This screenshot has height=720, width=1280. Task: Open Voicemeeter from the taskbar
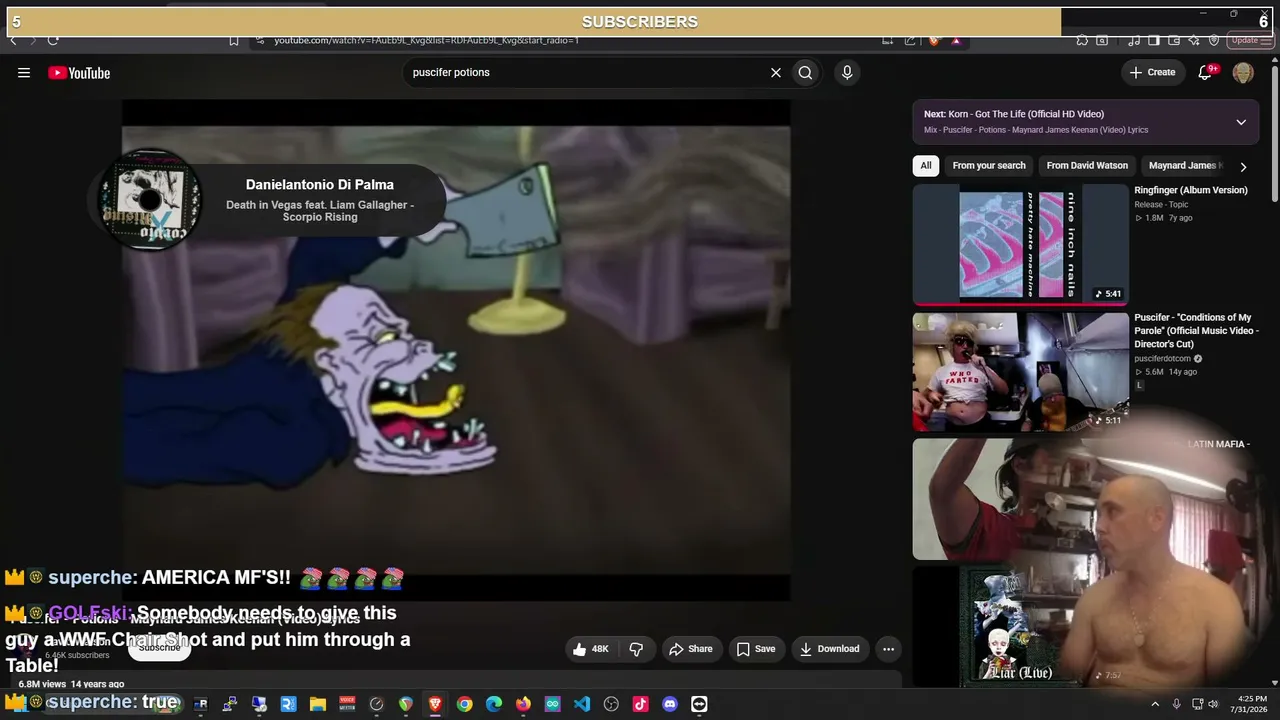347,704
